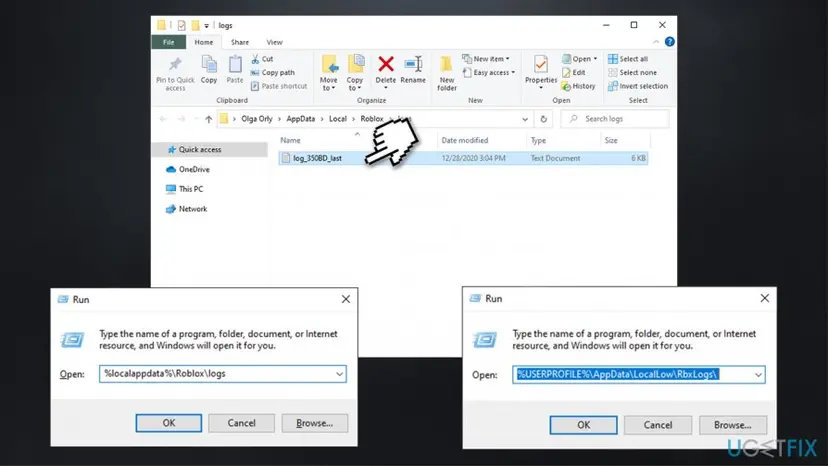The image size is (828, 467).
Task: Click Edit in ribbon Open group
Action: click(x=573, y=72)
